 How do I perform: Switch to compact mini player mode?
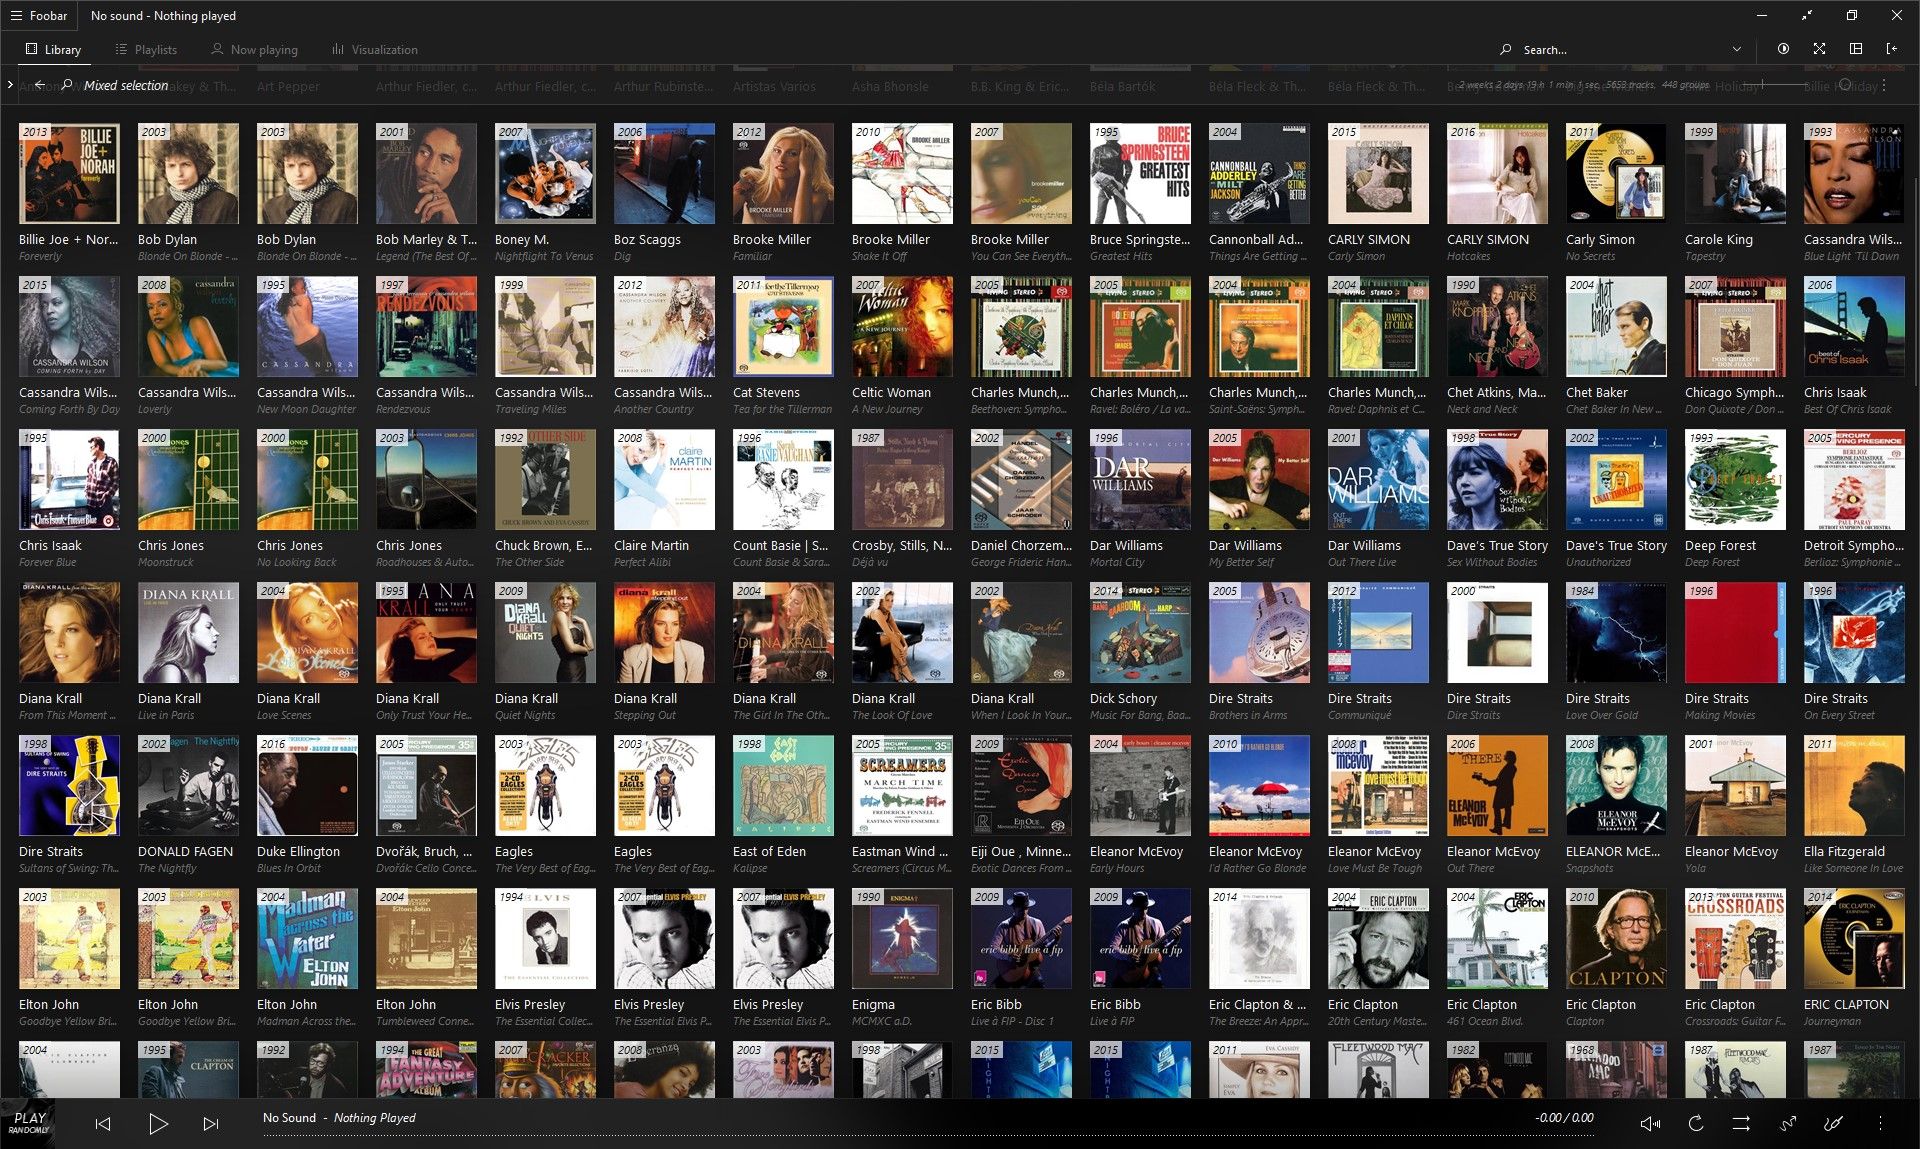point(1807,16)
